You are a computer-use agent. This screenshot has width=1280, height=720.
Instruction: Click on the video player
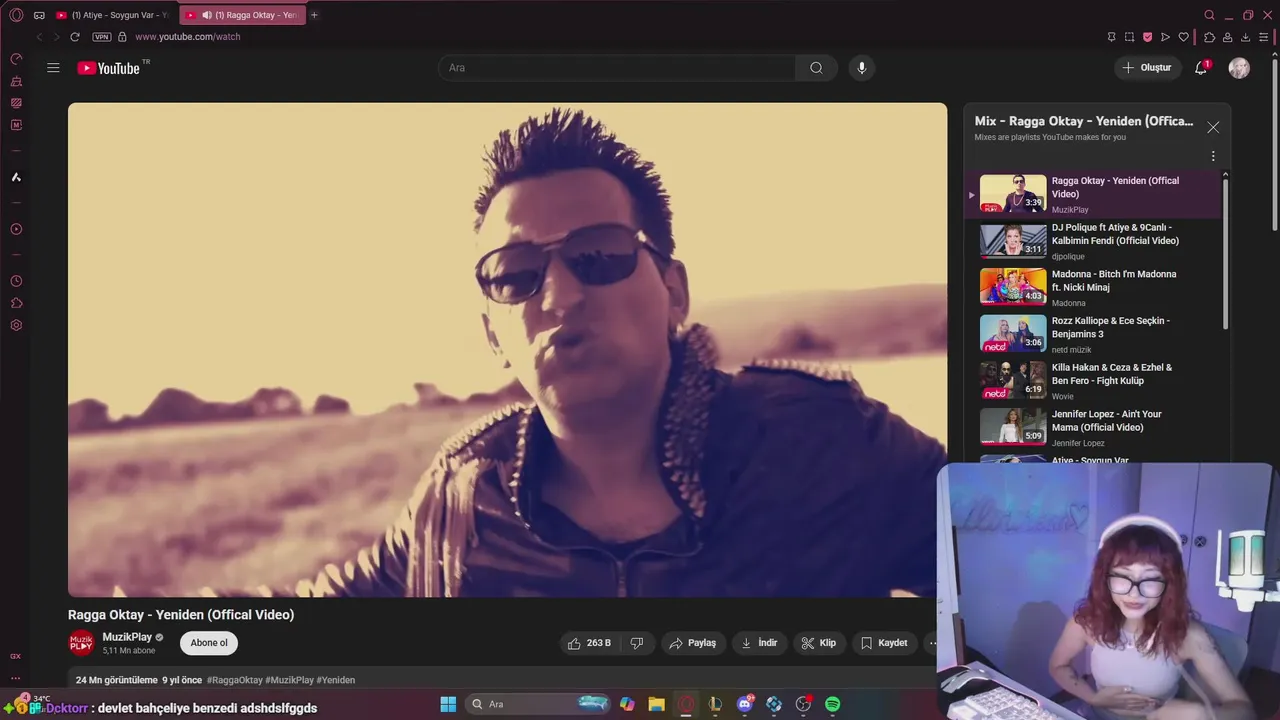click(507, 350)
